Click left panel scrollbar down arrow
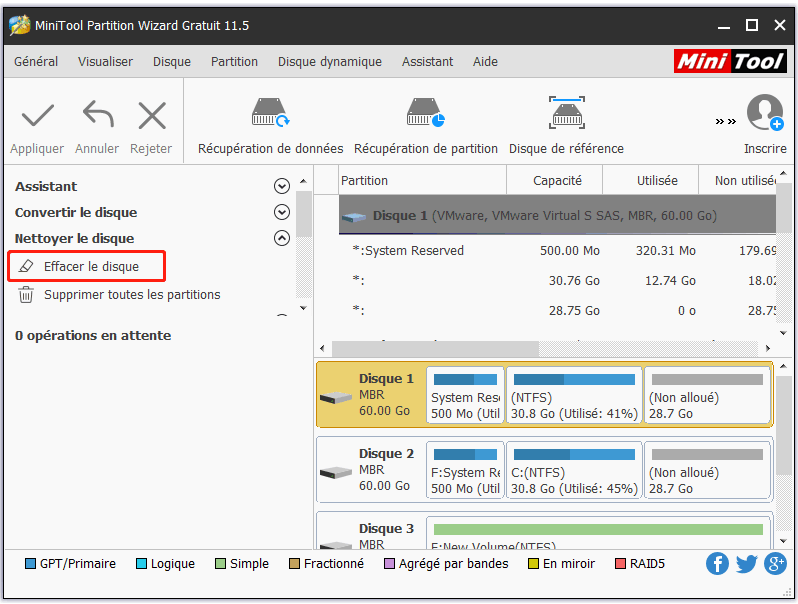This screenshot has height=604, width=798. [x=303, y=308]
